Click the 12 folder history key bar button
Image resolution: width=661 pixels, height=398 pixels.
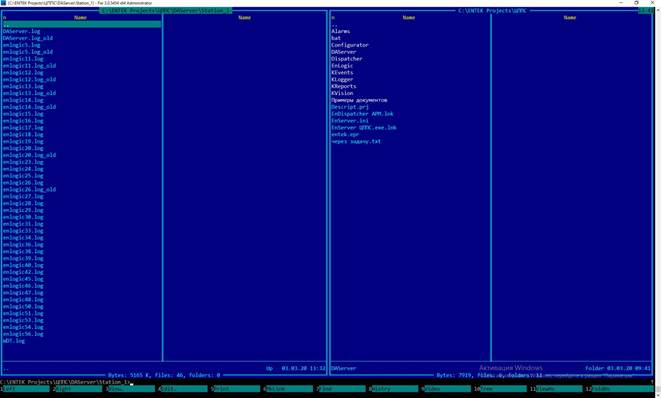[620, 389]
